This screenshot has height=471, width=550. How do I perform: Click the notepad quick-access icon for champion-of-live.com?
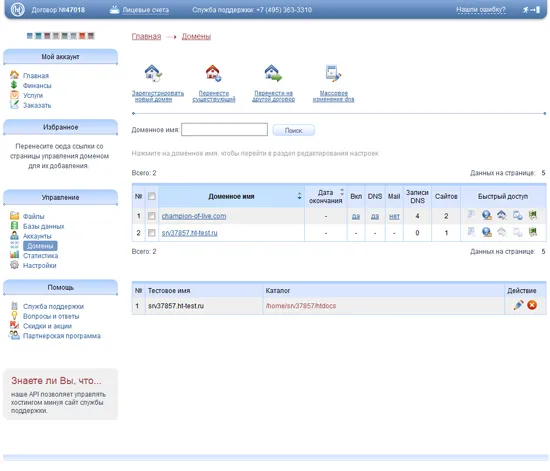pos(471,215)
